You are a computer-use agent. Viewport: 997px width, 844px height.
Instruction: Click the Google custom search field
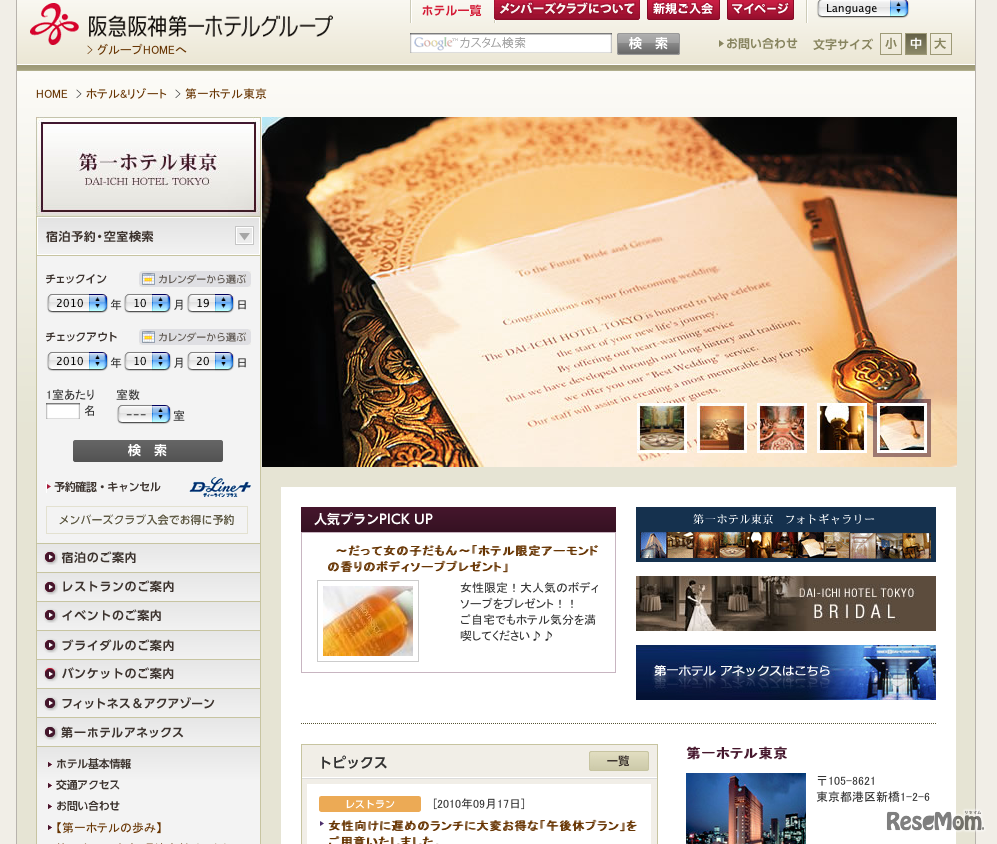click(x=510, y=43)
